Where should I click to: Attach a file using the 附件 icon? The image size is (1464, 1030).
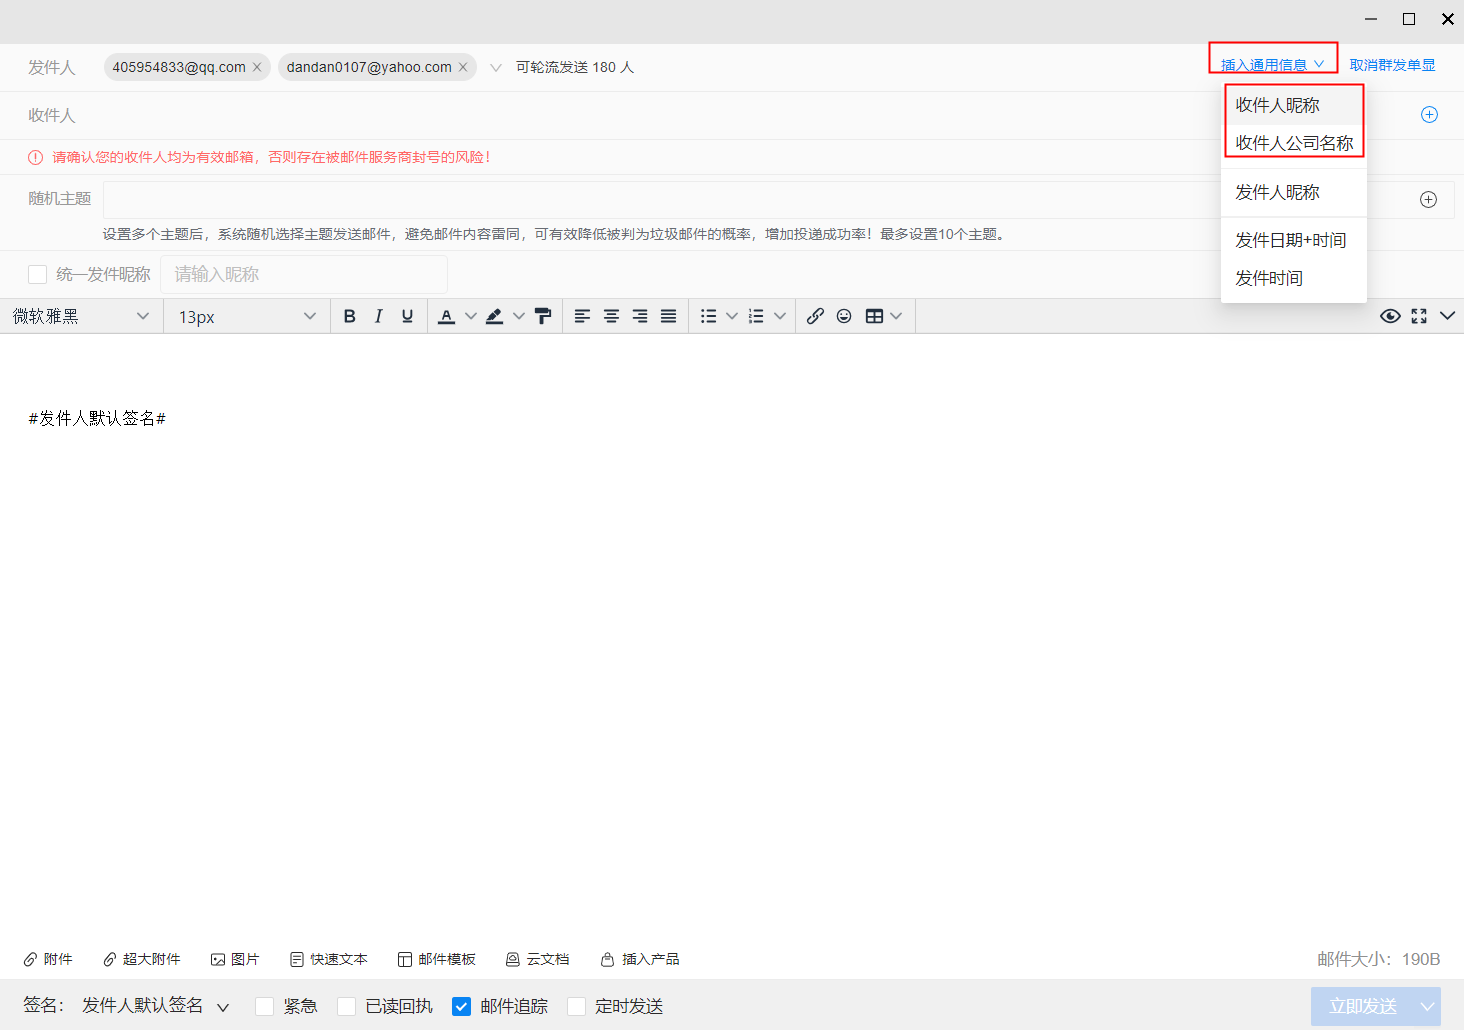tap(47, 959)
